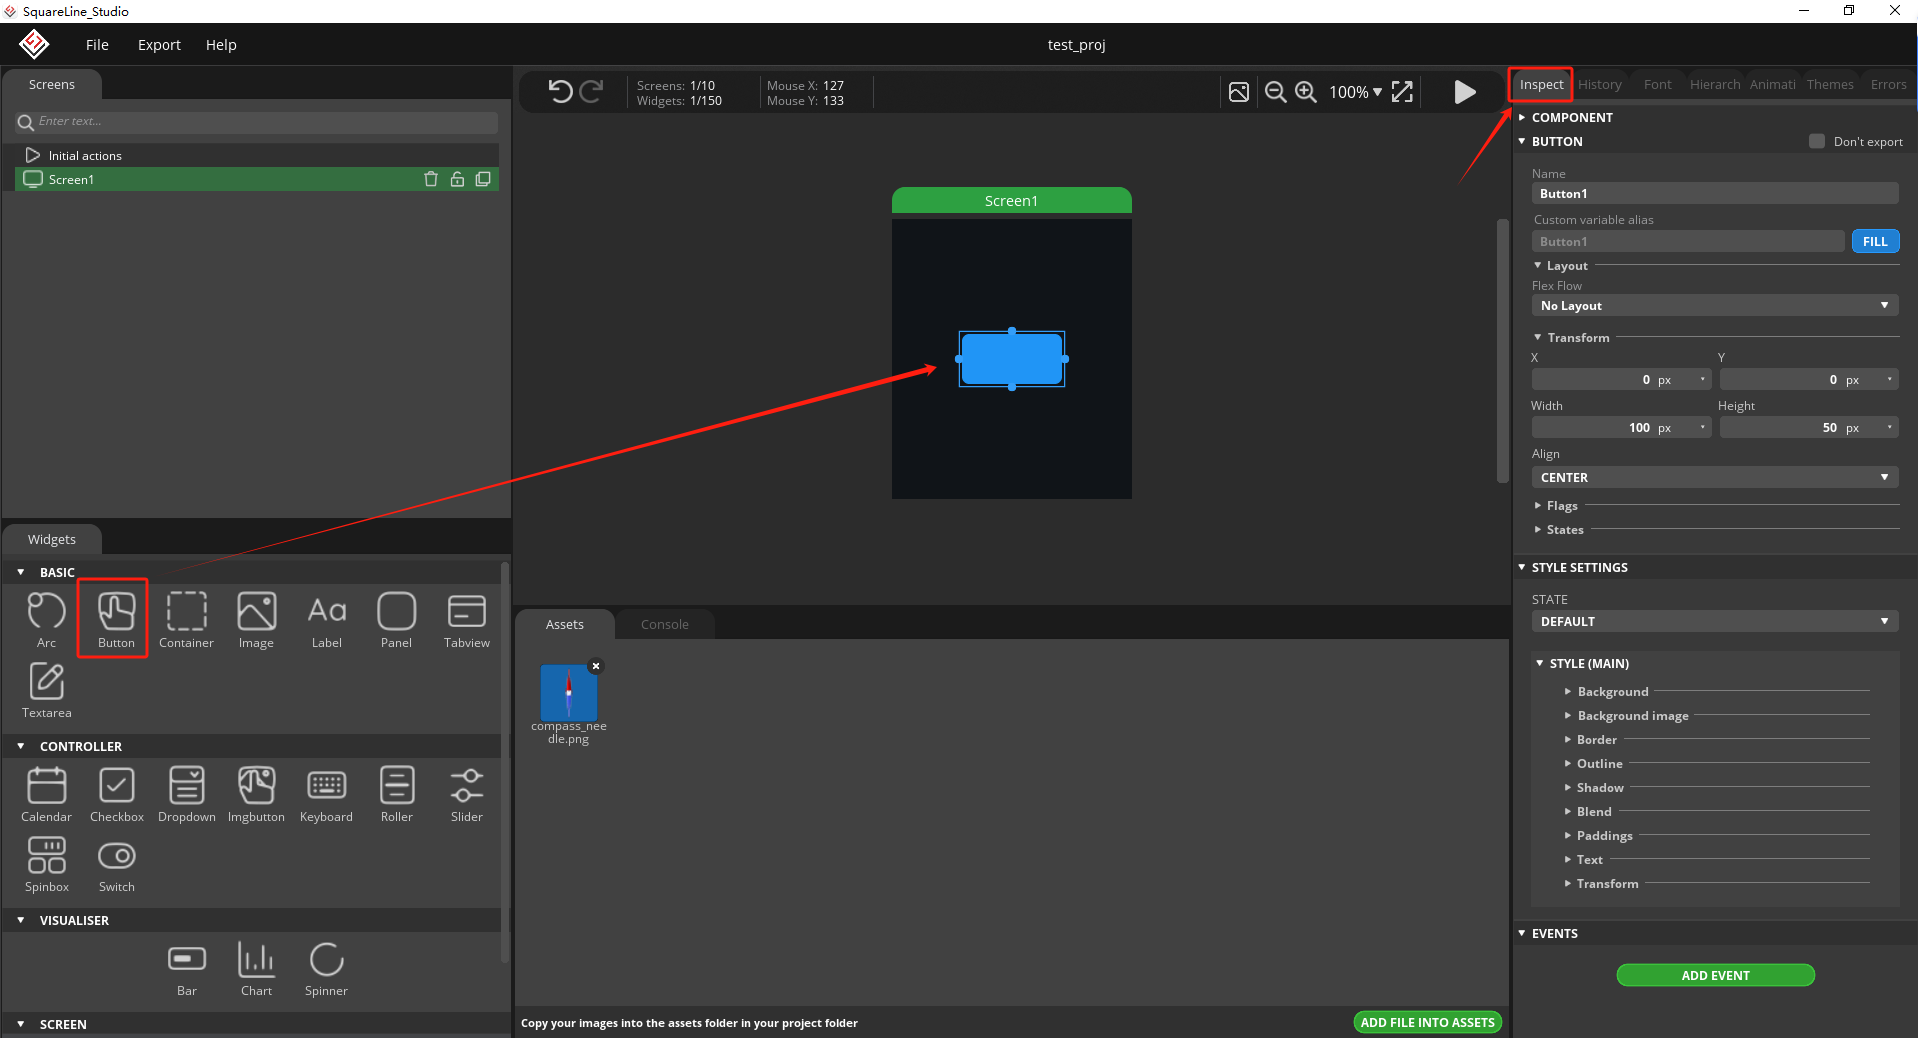
Task: Select the Tabview widget icon
Action: (x=466, y=612)
